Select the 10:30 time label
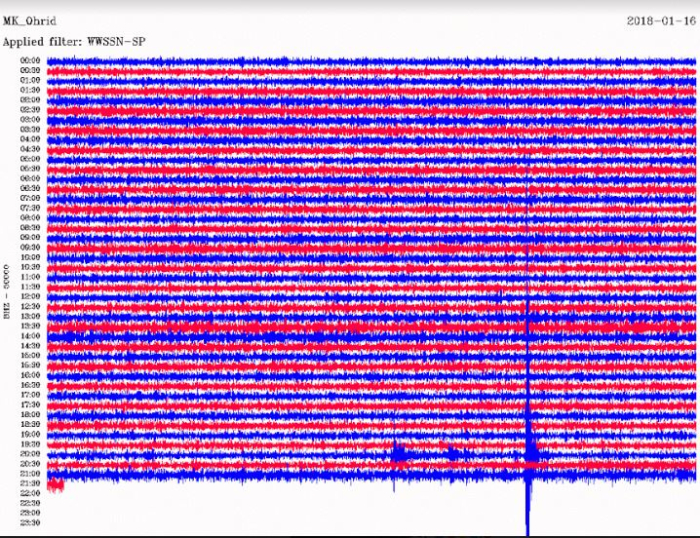This screenshot has width=700, height=538. (x=30, y=267)
